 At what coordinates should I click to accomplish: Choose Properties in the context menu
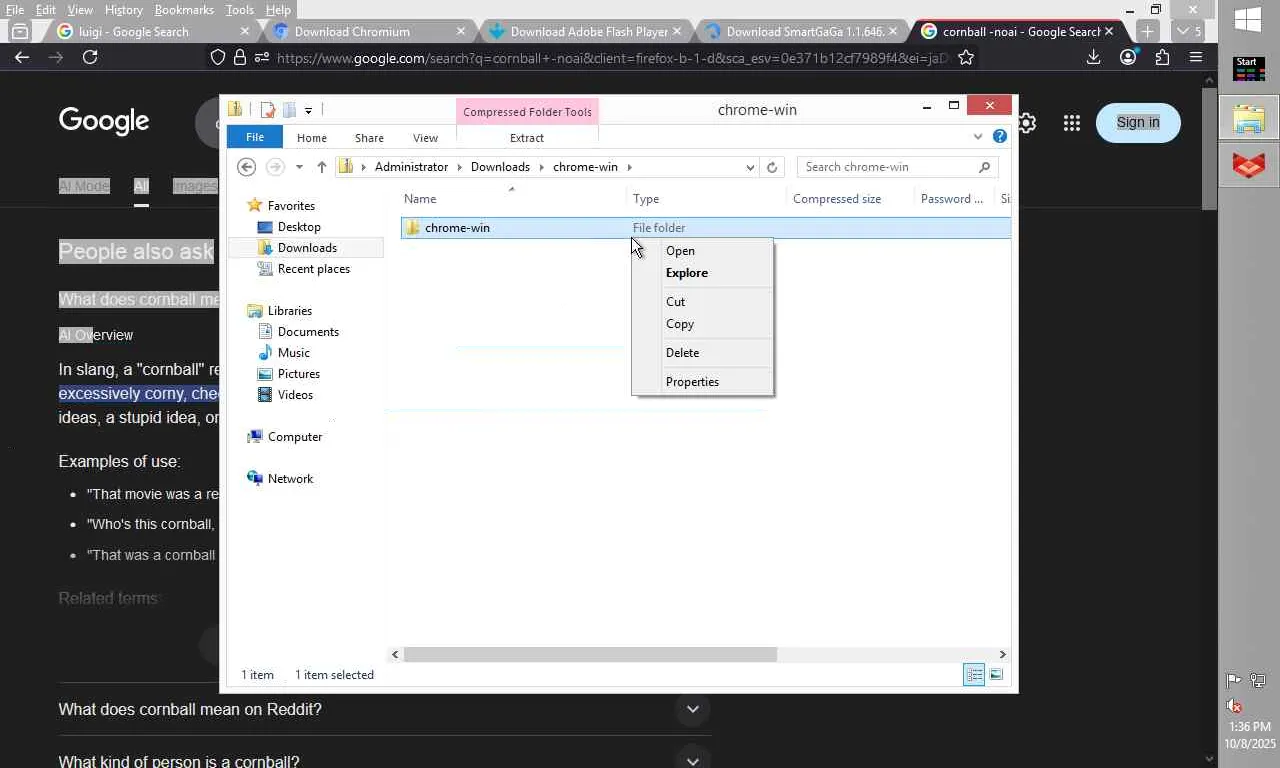click(702, 382)
